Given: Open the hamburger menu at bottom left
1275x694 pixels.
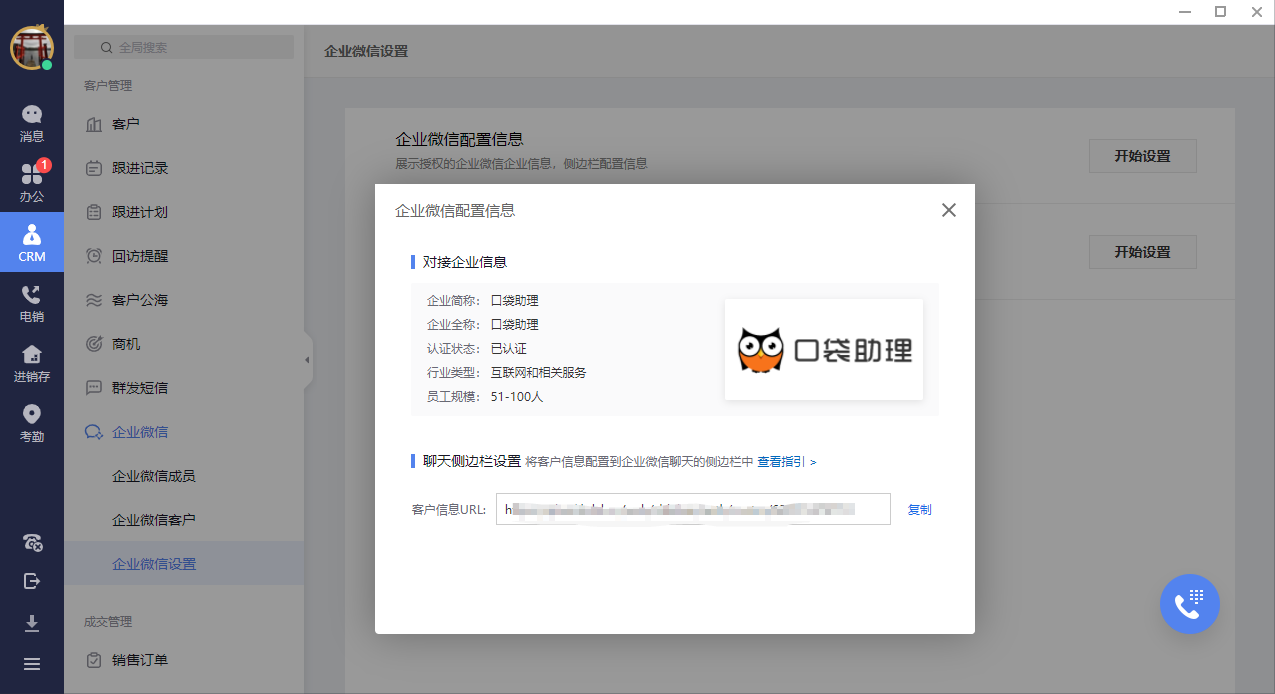Looking at the screenshot, I should [x=32, y=664].
